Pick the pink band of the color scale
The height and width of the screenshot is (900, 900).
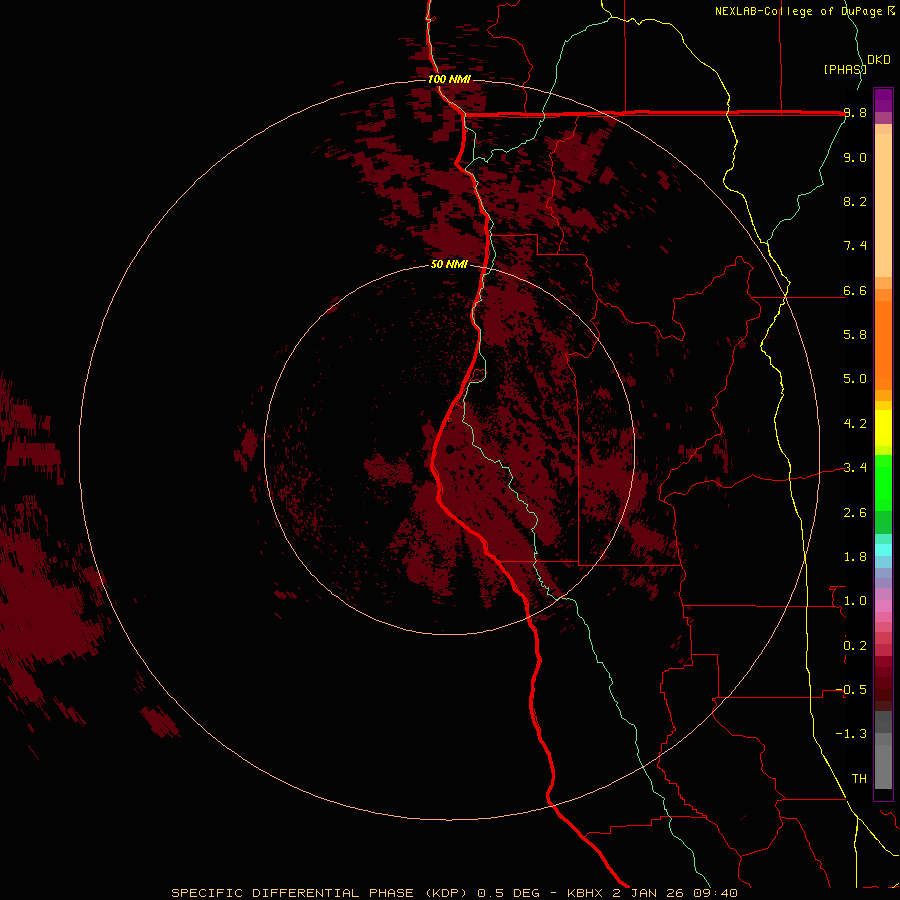883,606
